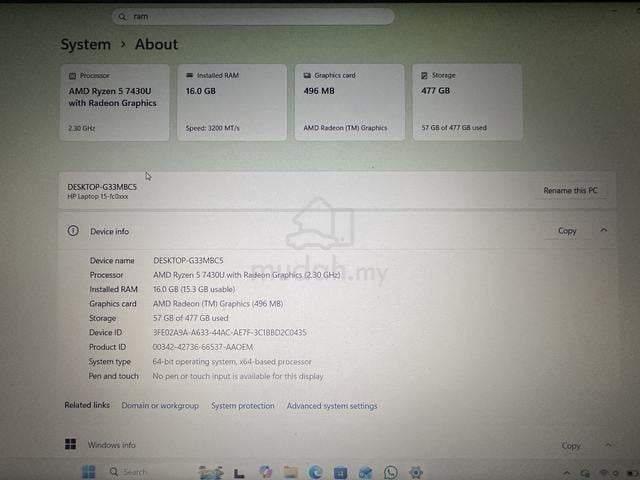Open Microsoft Store from the taskbar

[340, 473]
